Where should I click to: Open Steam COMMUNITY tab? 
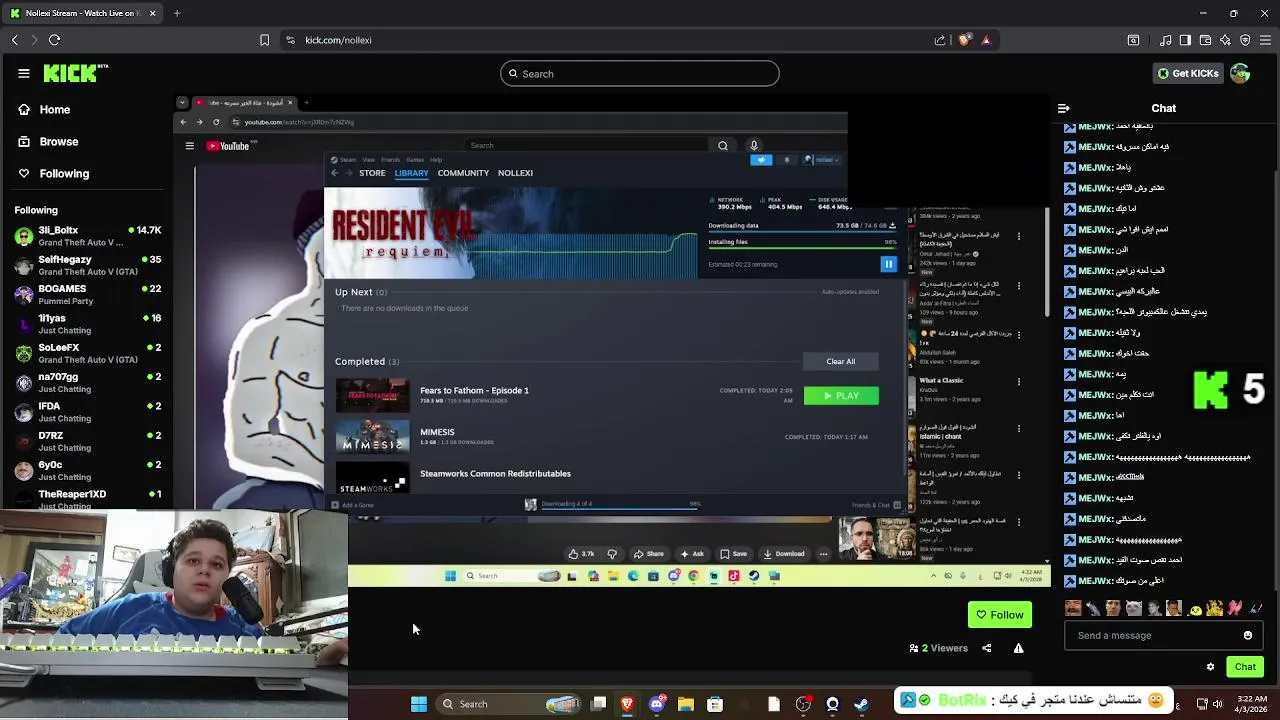[463, 173]
